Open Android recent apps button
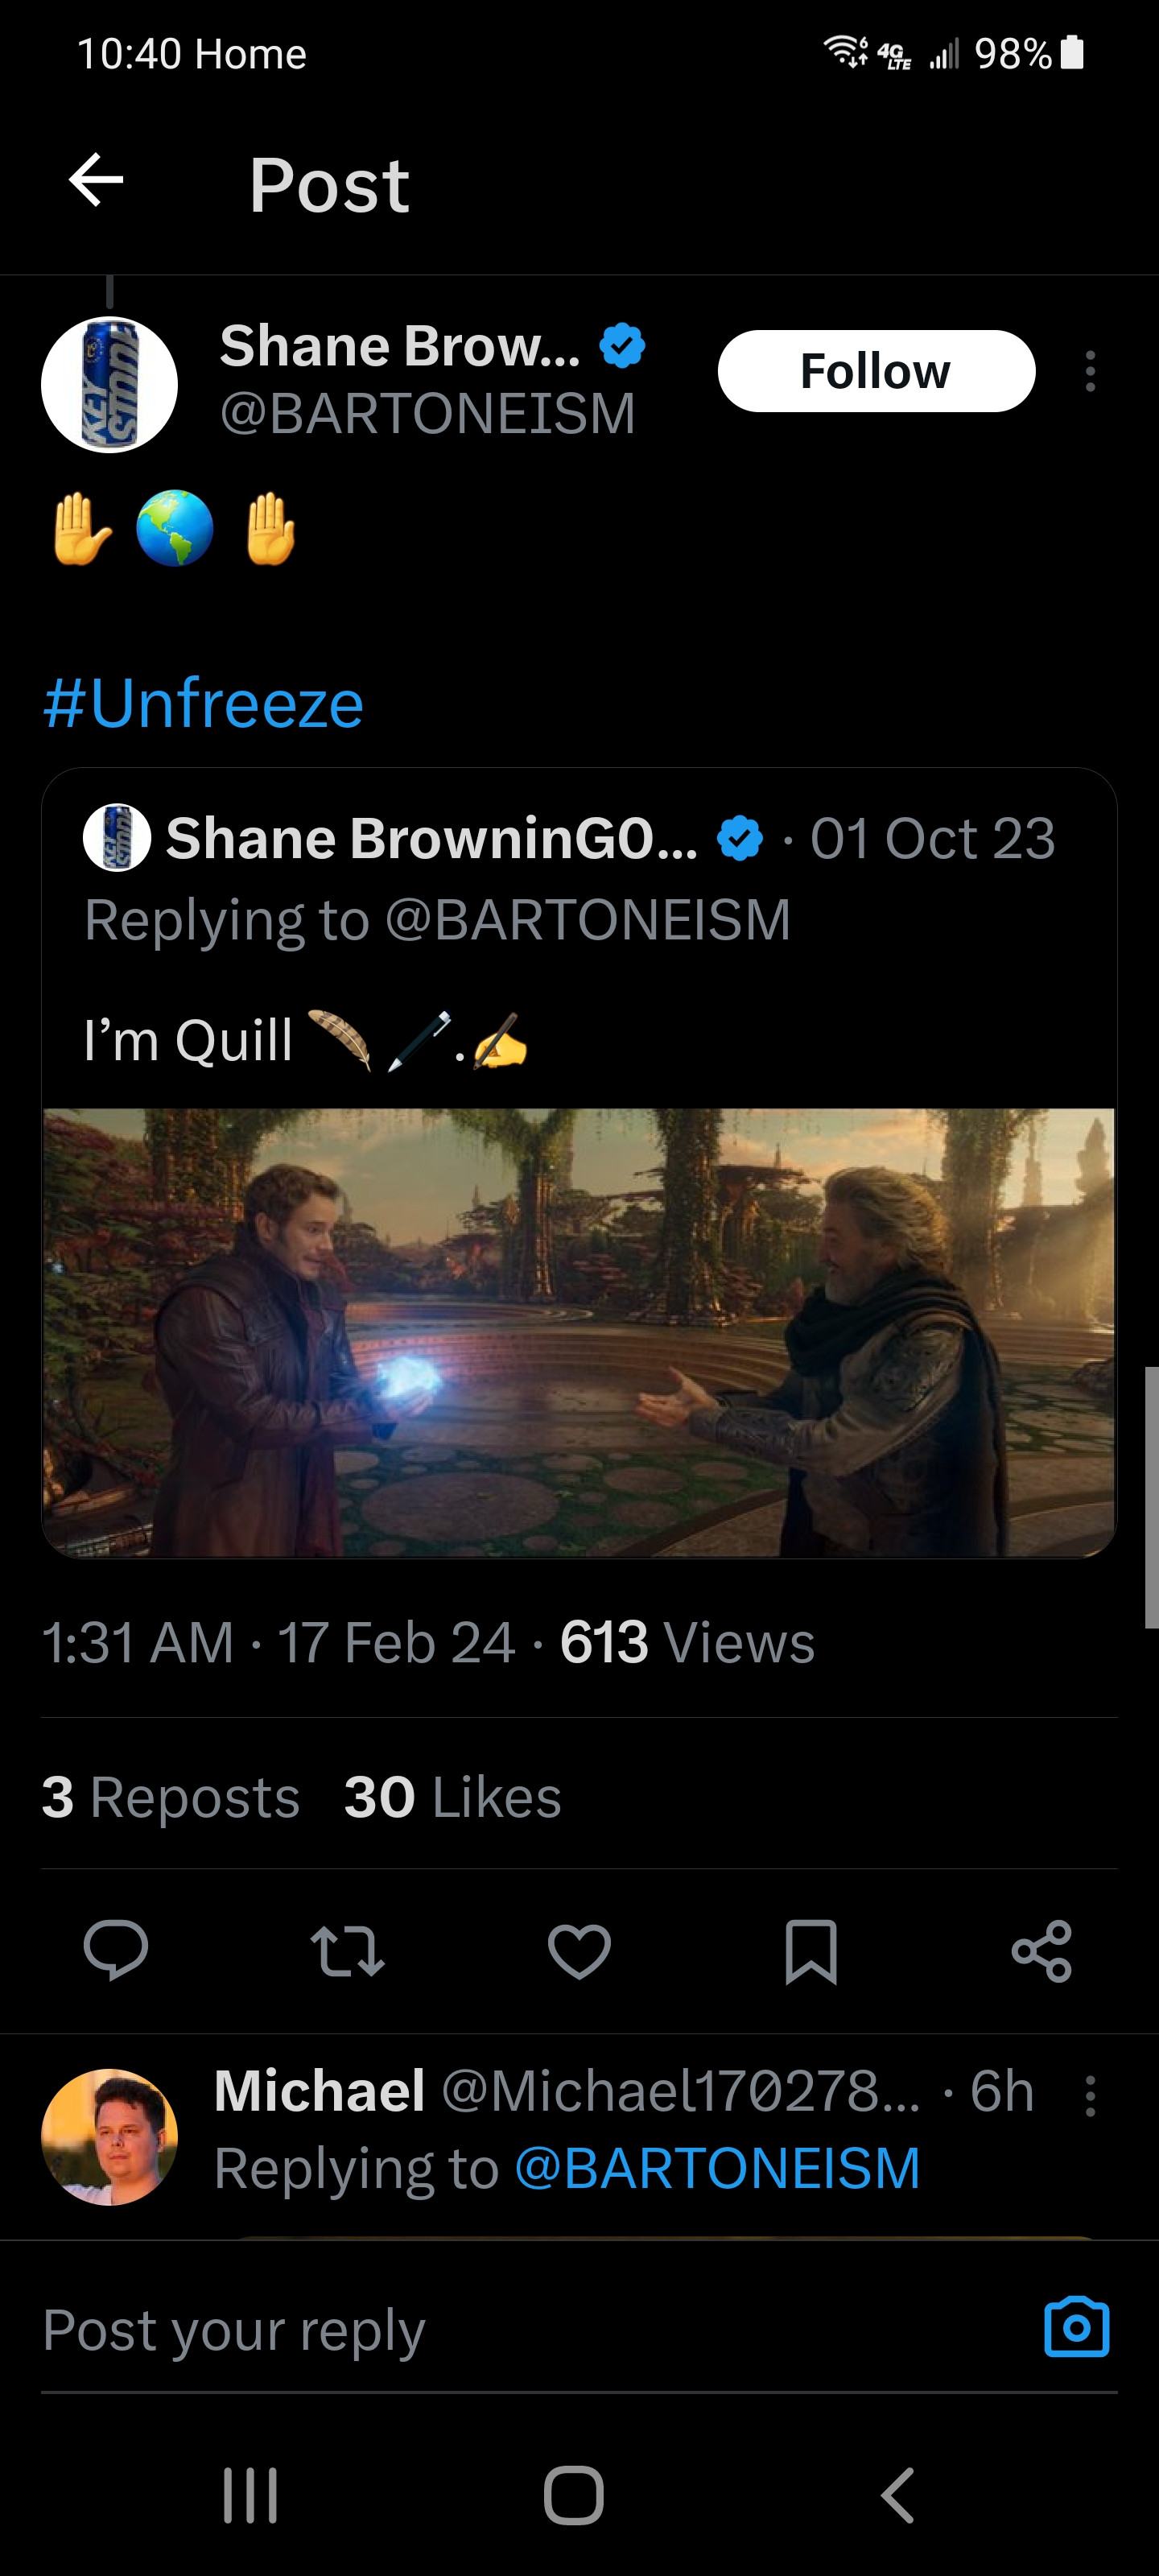 250,2496
